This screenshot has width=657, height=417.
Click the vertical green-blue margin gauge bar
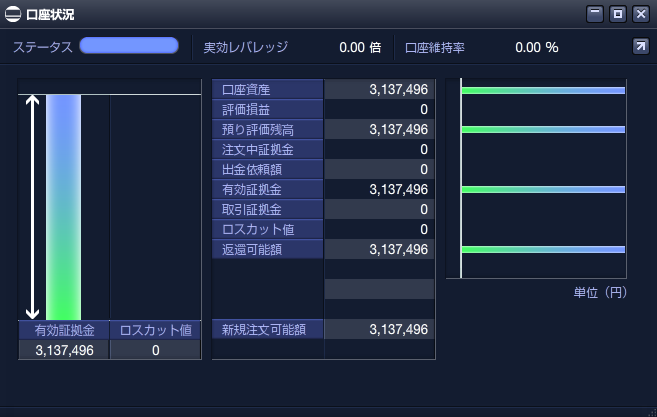click(x=64, y=207)
